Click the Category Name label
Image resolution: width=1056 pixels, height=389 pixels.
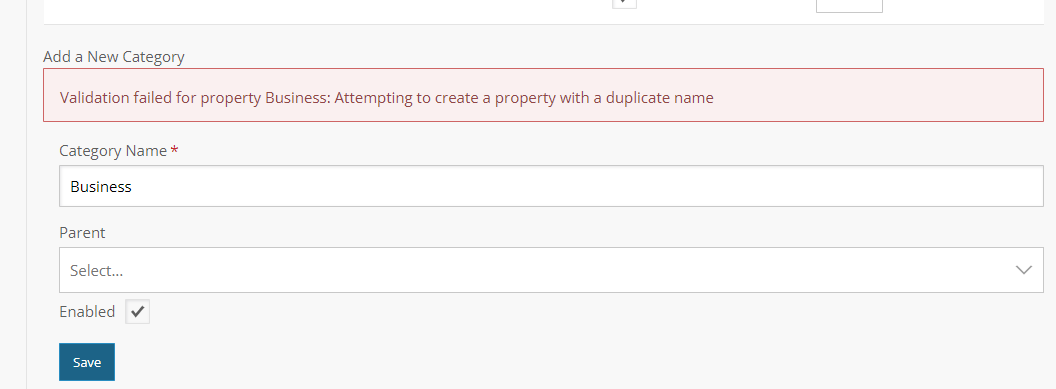tap(113, 151)
